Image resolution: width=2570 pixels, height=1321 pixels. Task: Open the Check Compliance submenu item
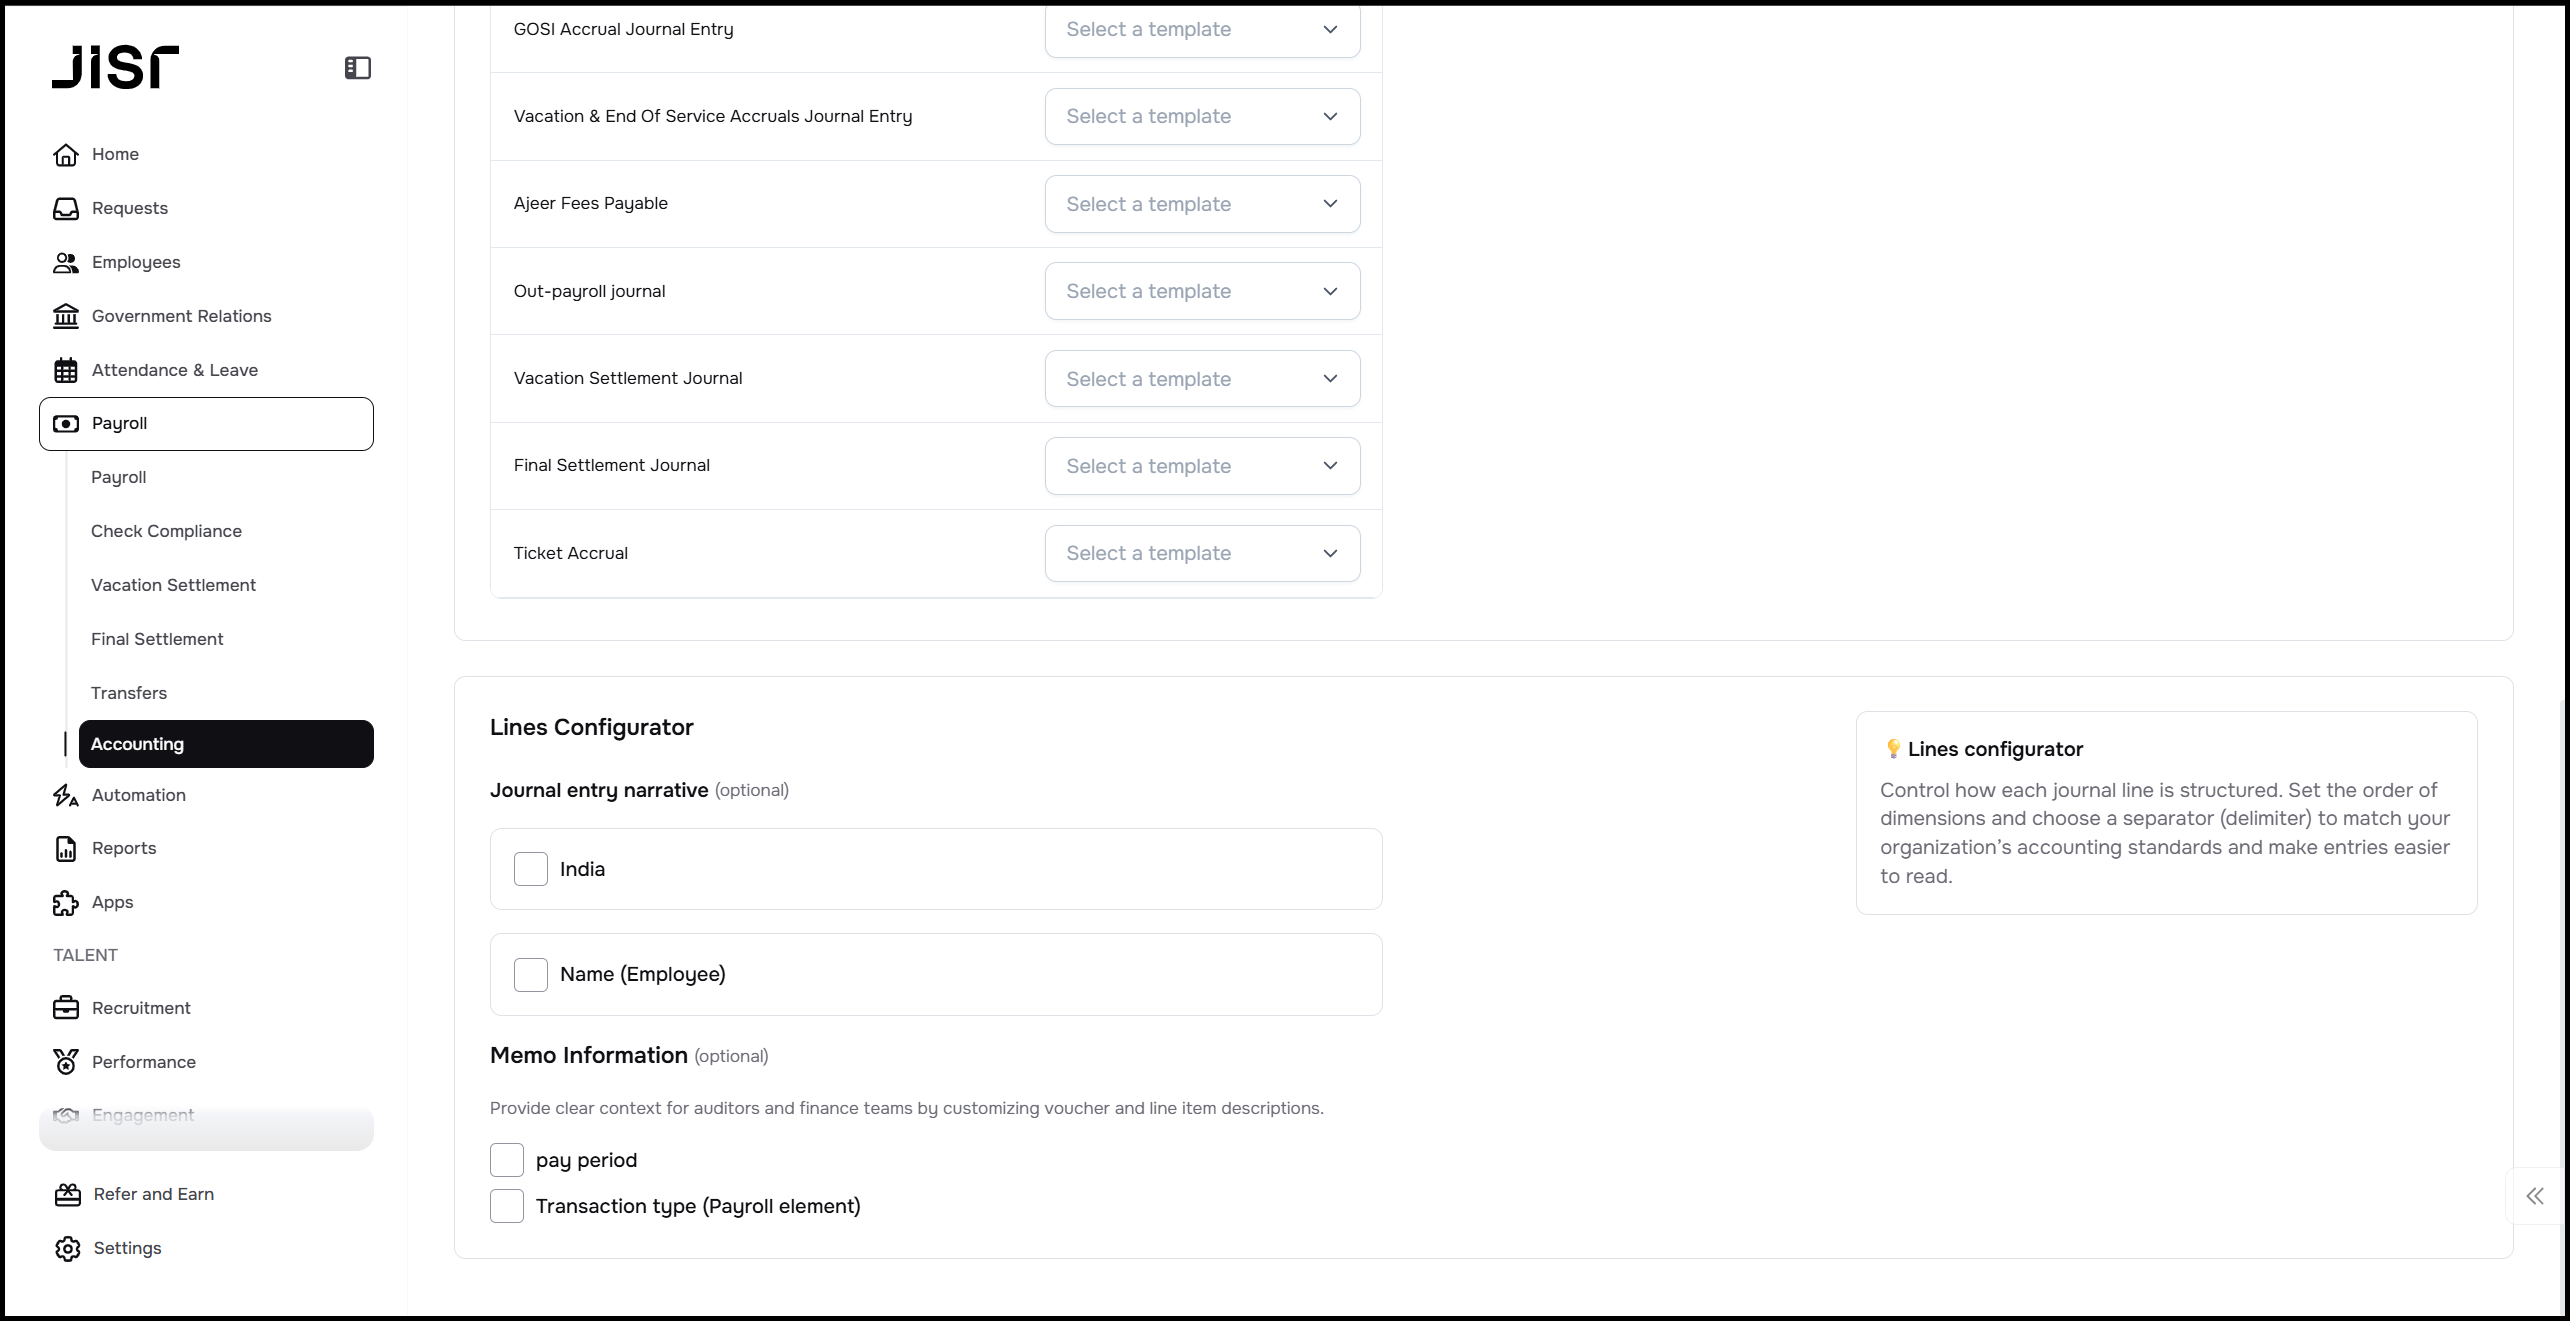(166, 531)
